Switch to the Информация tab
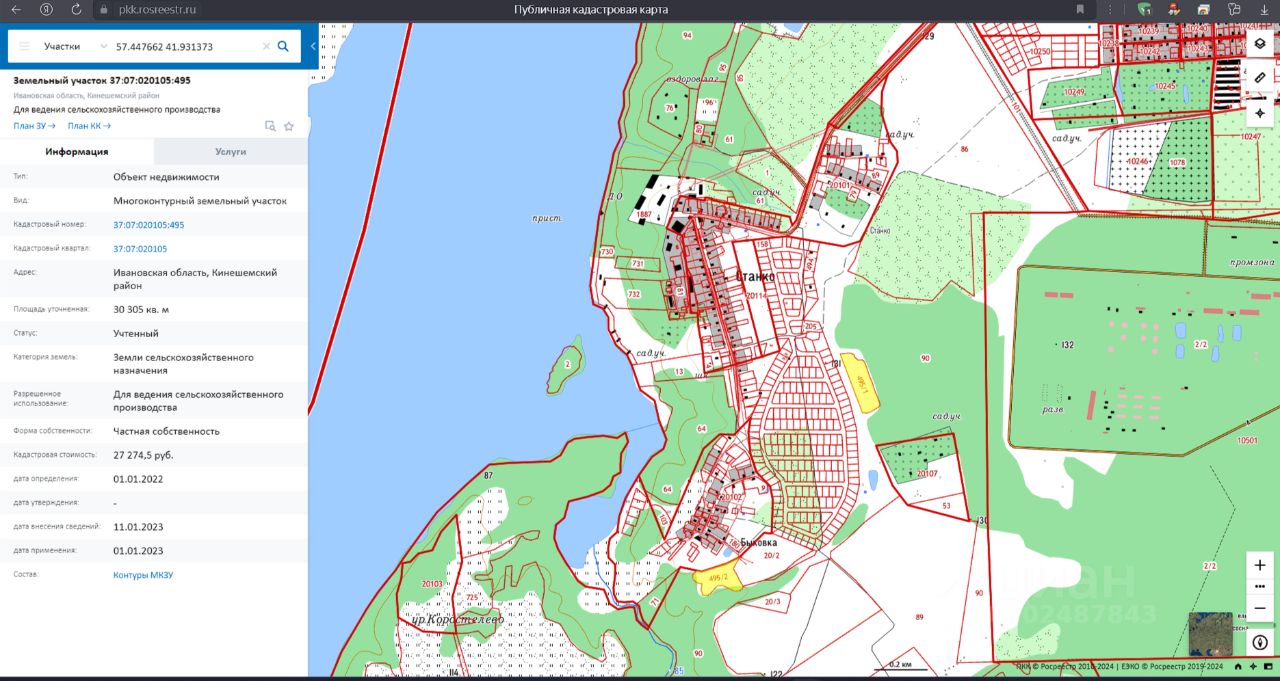Image resolution: width=1280 pixels, height=681 pixels. coord(77,152)
